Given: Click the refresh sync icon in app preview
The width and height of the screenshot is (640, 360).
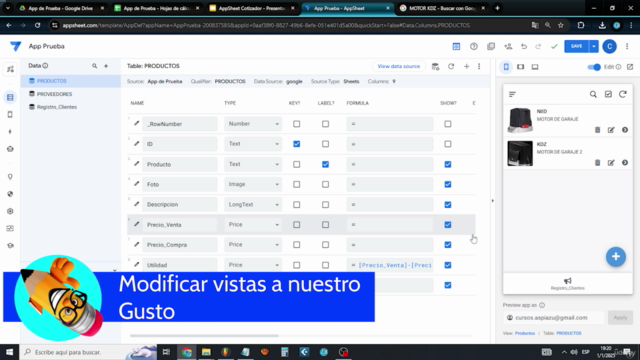Looking at the screenshot, I should [622, 94].
